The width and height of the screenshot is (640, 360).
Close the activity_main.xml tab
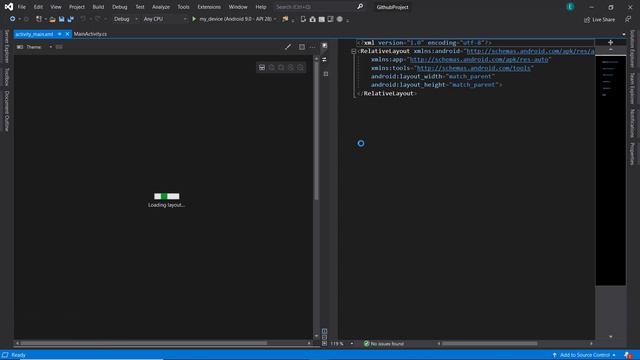coord(67,34)
